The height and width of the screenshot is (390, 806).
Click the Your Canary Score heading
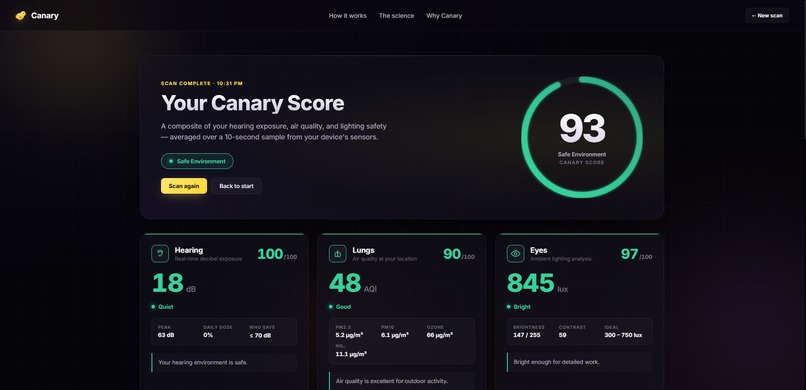click(x=252, y=103)
